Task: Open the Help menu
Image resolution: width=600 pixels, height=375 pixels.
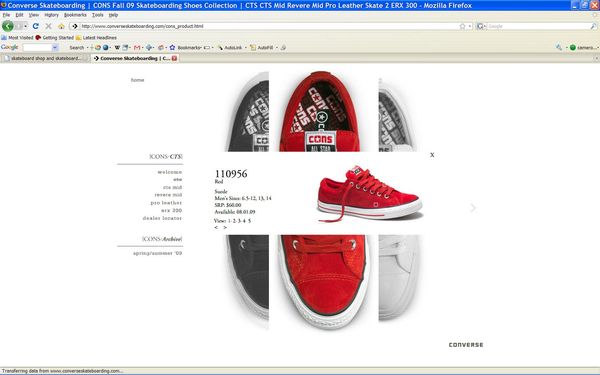Action: (113, 15)
